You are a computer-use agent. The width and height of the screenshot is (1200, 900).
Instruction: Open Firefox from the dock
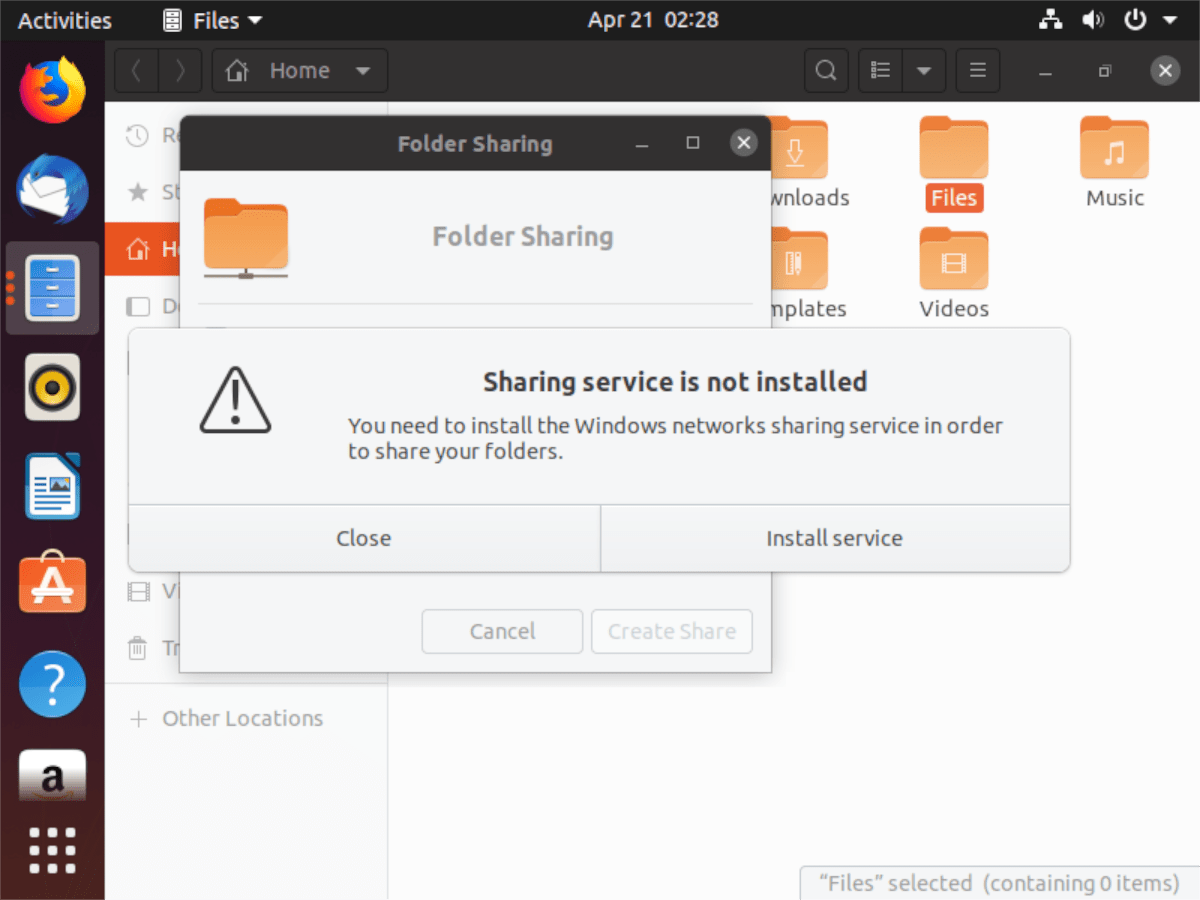coord(51,88)
